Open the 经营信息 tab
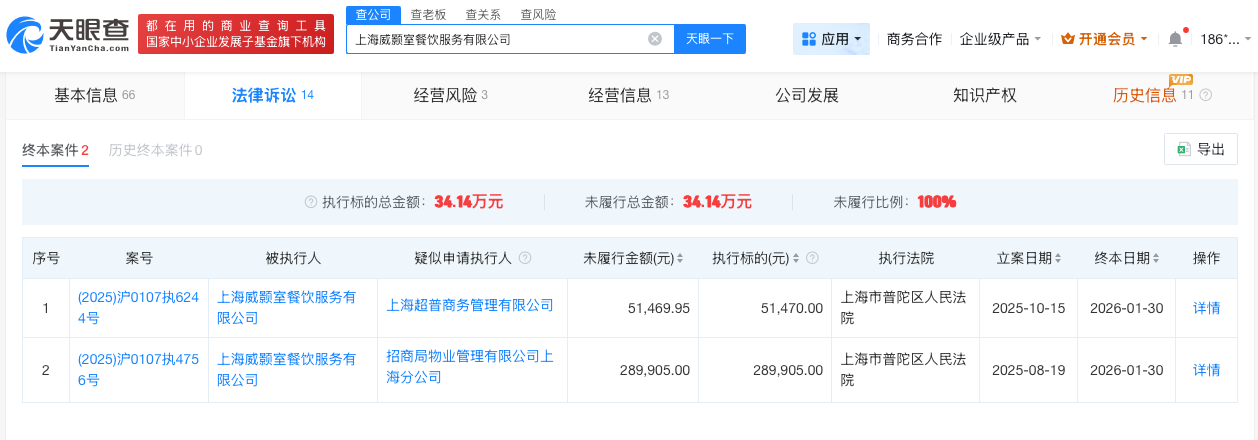1258x440 pixels. coord(629,95)
